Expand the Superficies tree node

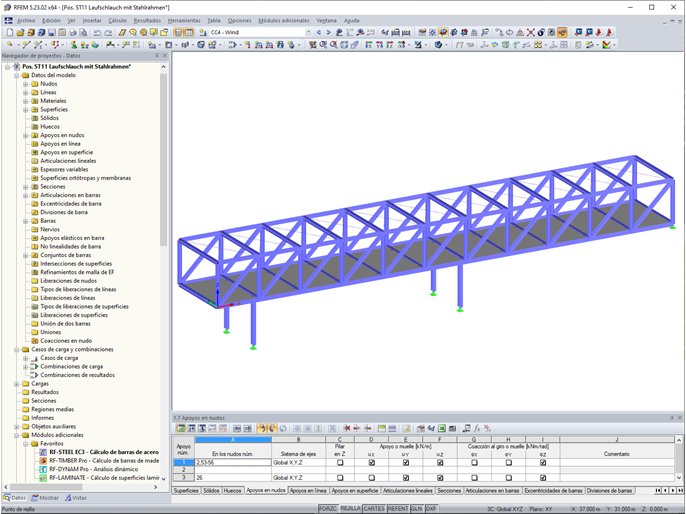25,110
